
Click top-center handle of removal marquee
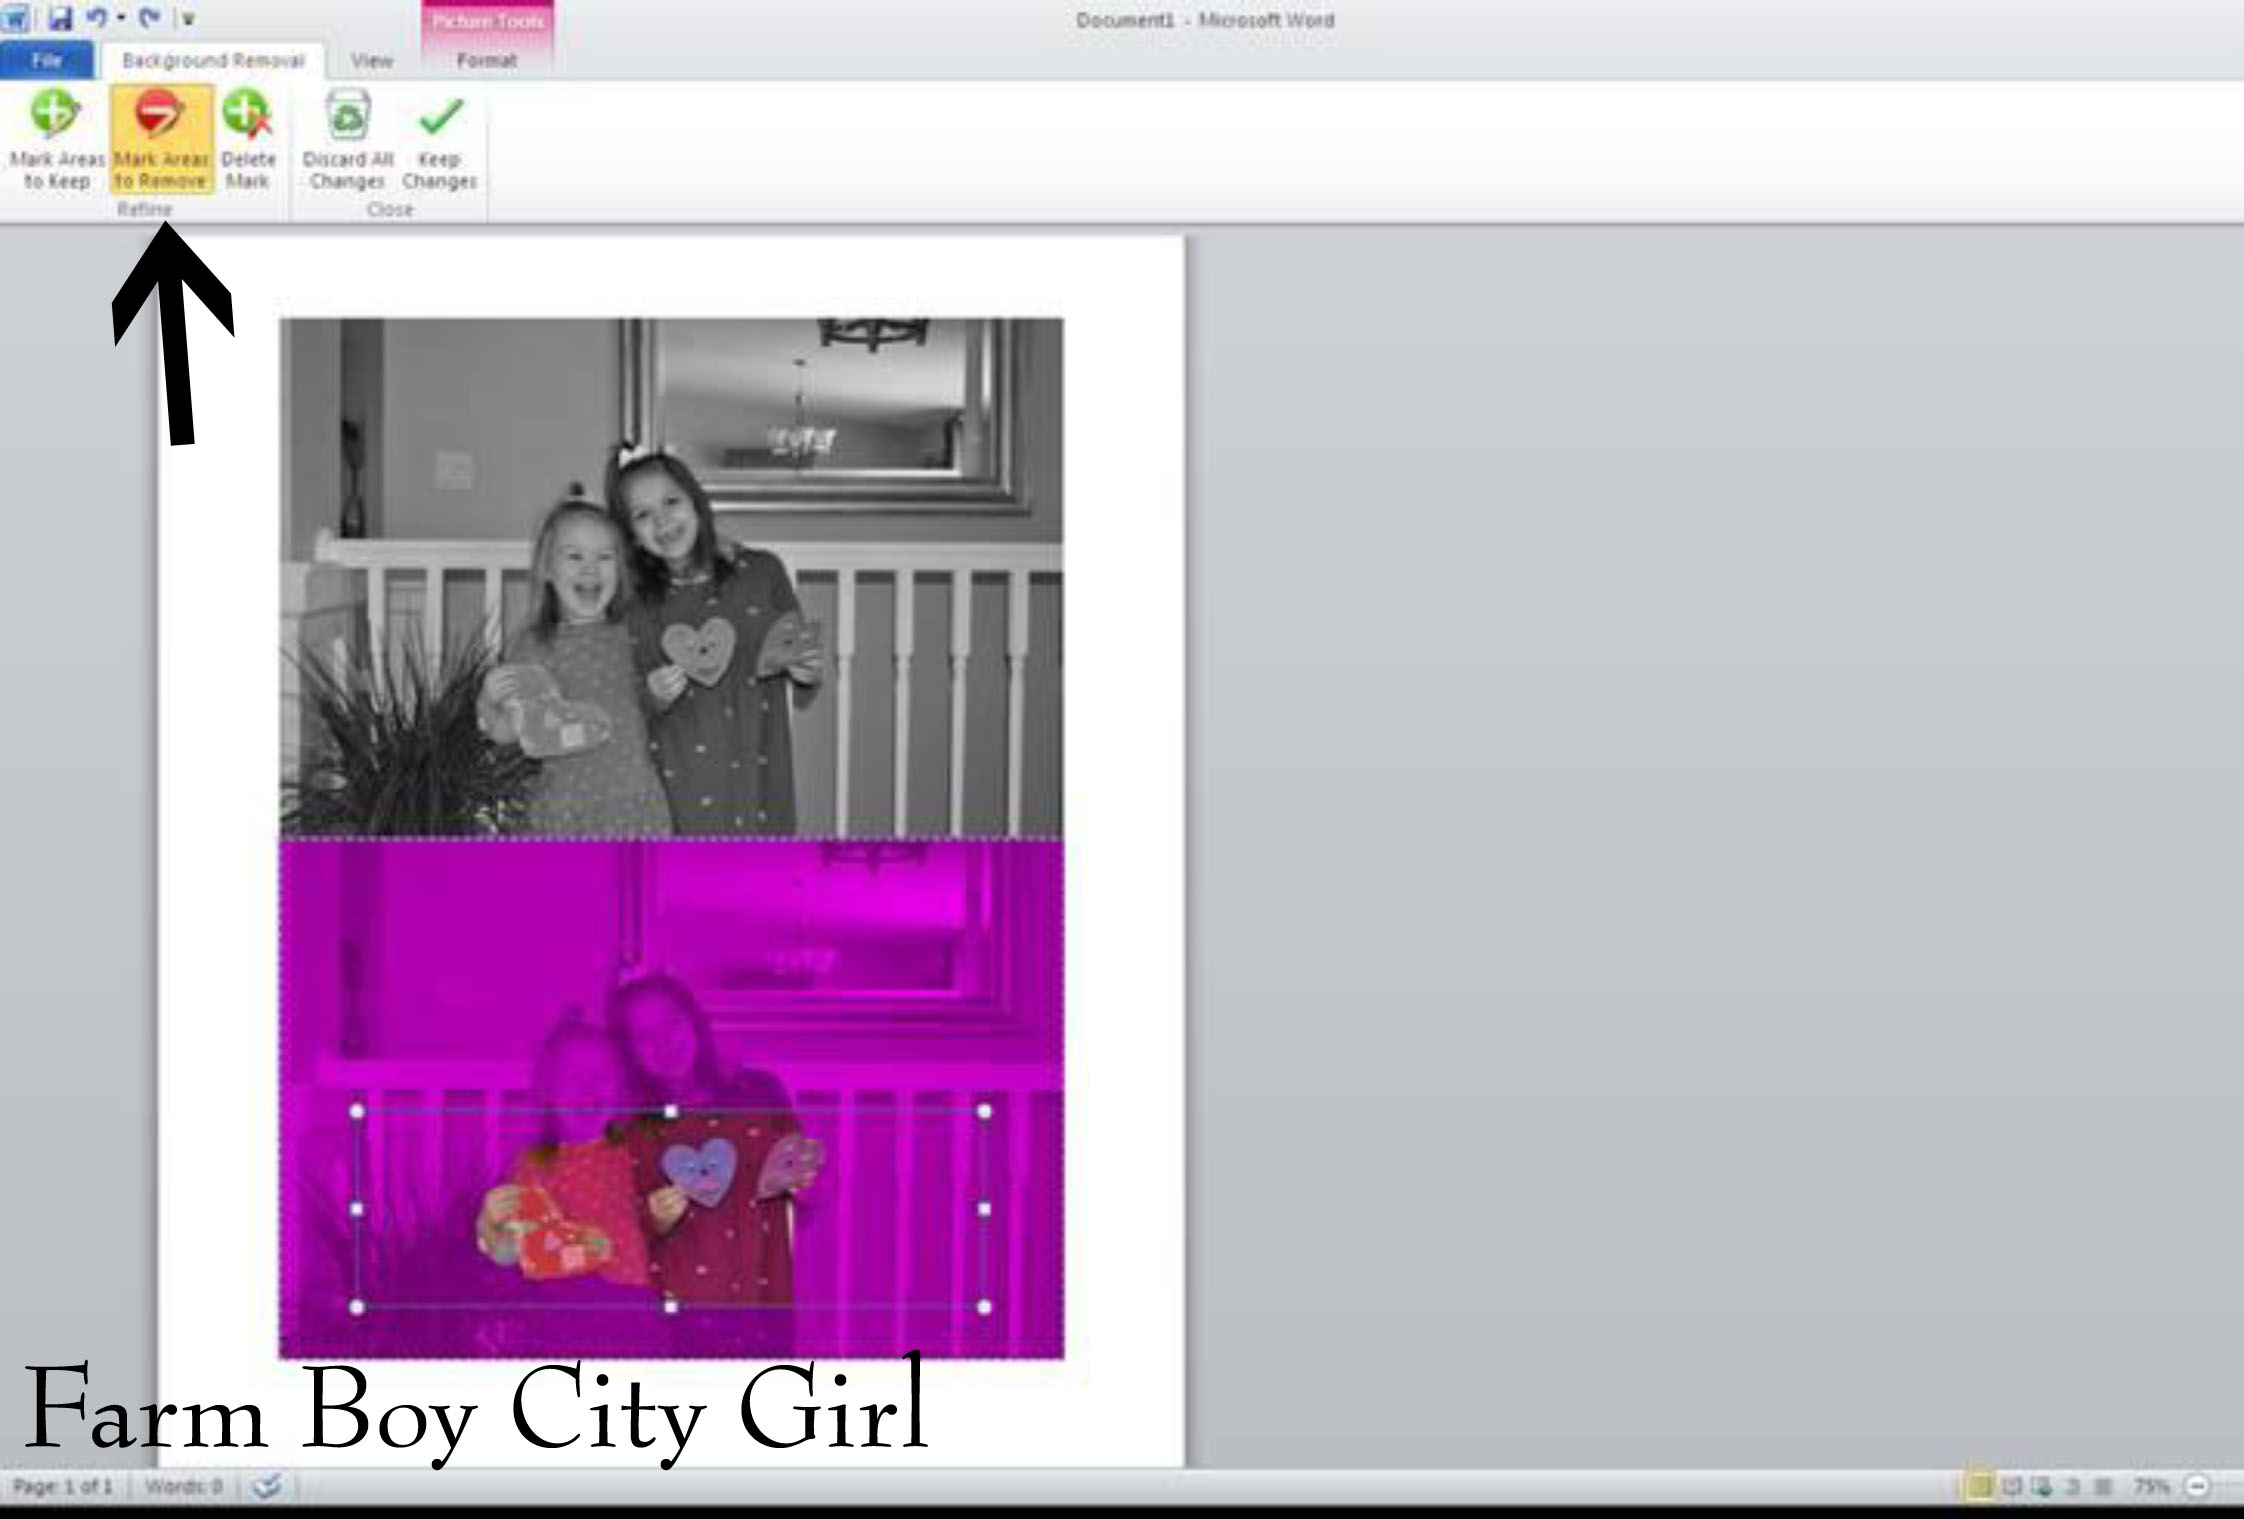671,1111
